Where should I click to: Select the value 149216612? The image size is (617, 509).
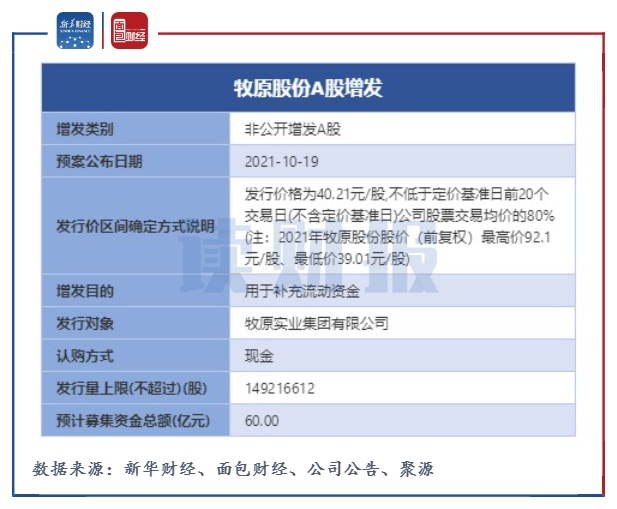280,389
